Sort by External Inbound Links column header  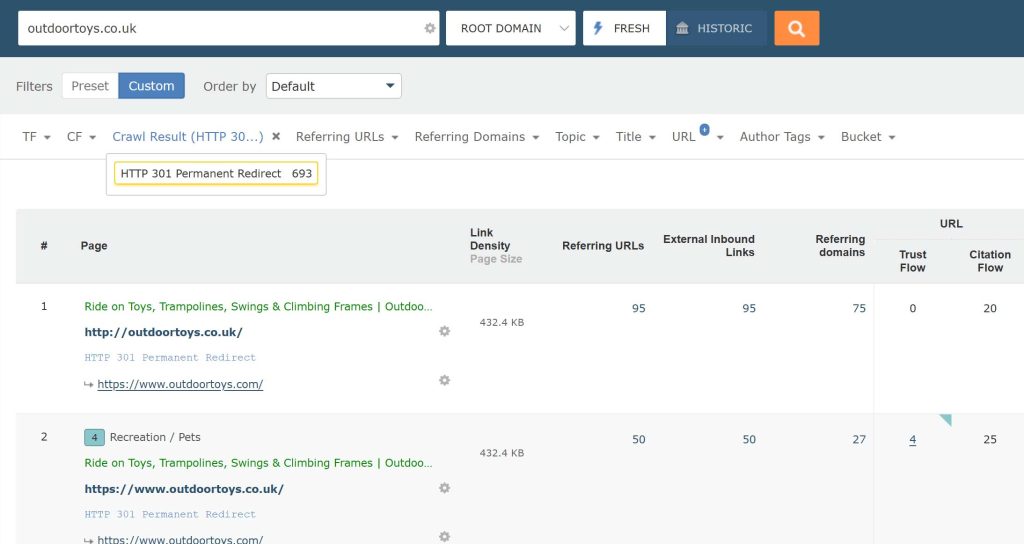tap(709, 246)
